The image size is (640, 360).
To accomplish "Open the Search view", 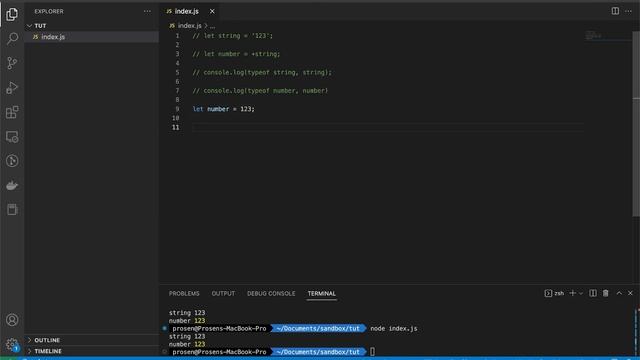I will click(12, 39).
